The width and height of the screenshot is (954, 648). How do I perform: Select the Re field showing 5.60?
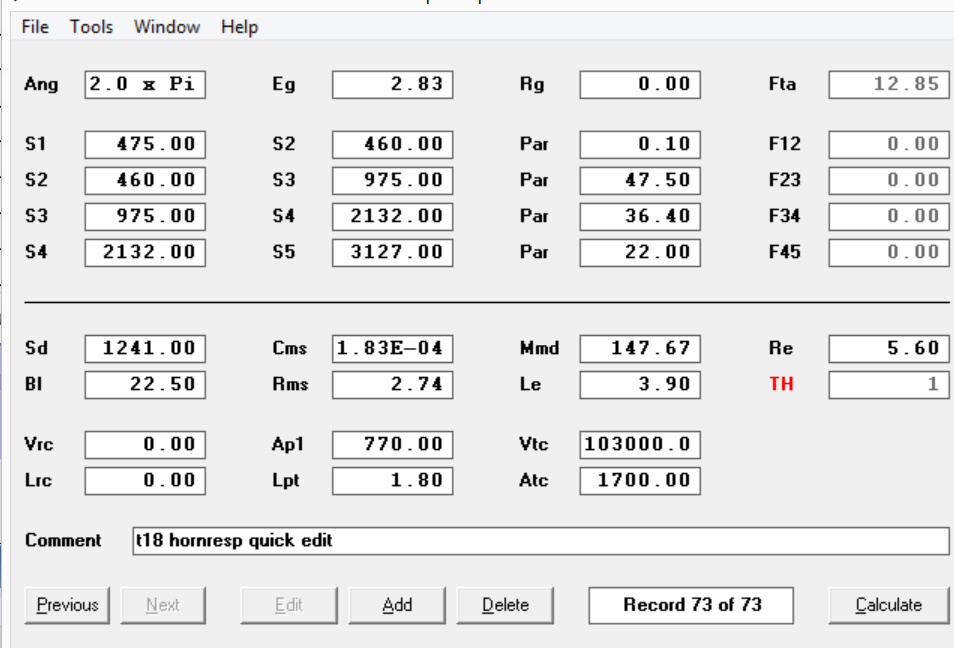[x=889, y=349]
